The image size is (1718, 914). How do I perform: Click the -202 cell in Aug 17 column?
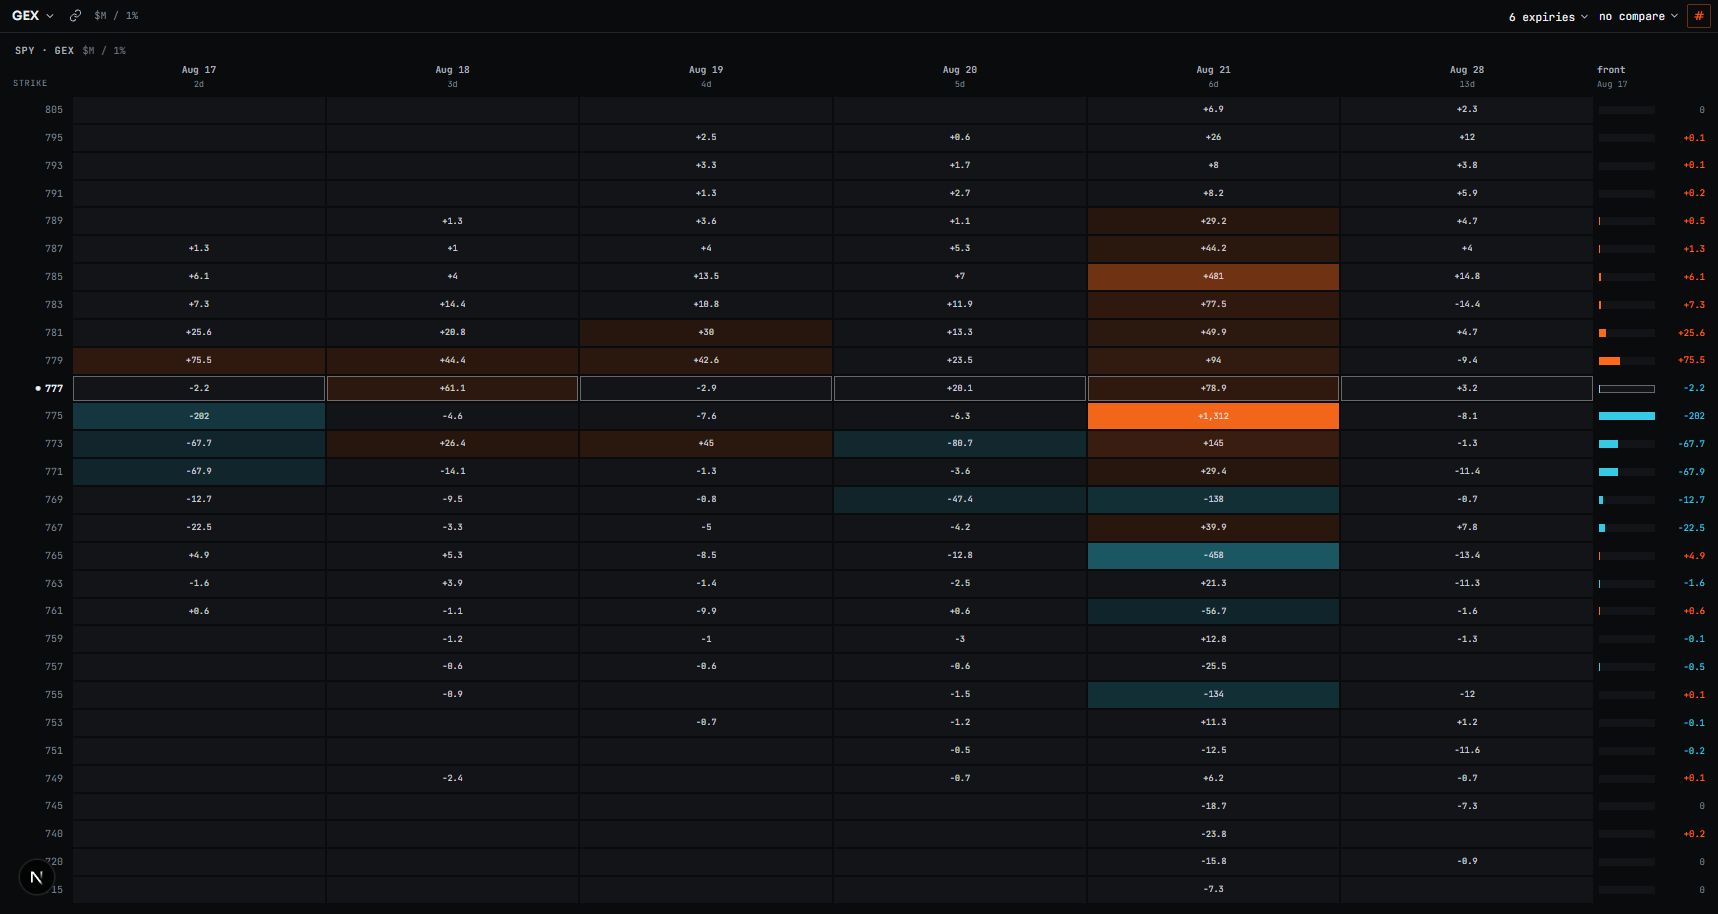click(x=199, y=416)
